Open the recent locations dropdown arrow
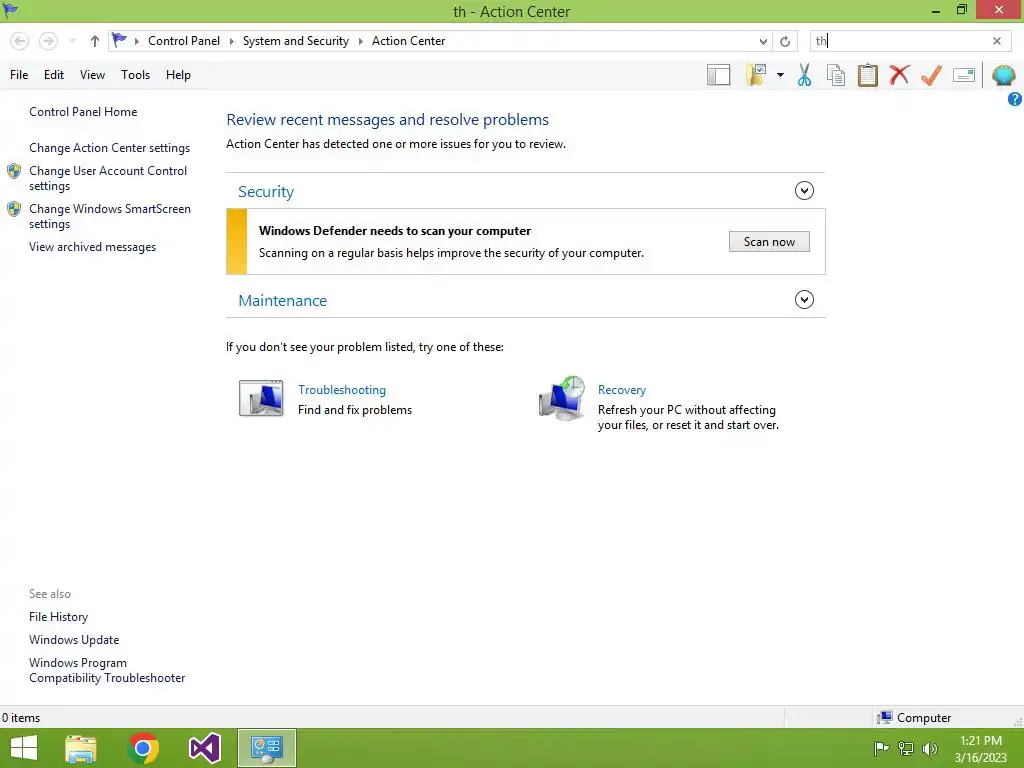Viewport: 1024px width, 768px height. [x=72, y=41]
